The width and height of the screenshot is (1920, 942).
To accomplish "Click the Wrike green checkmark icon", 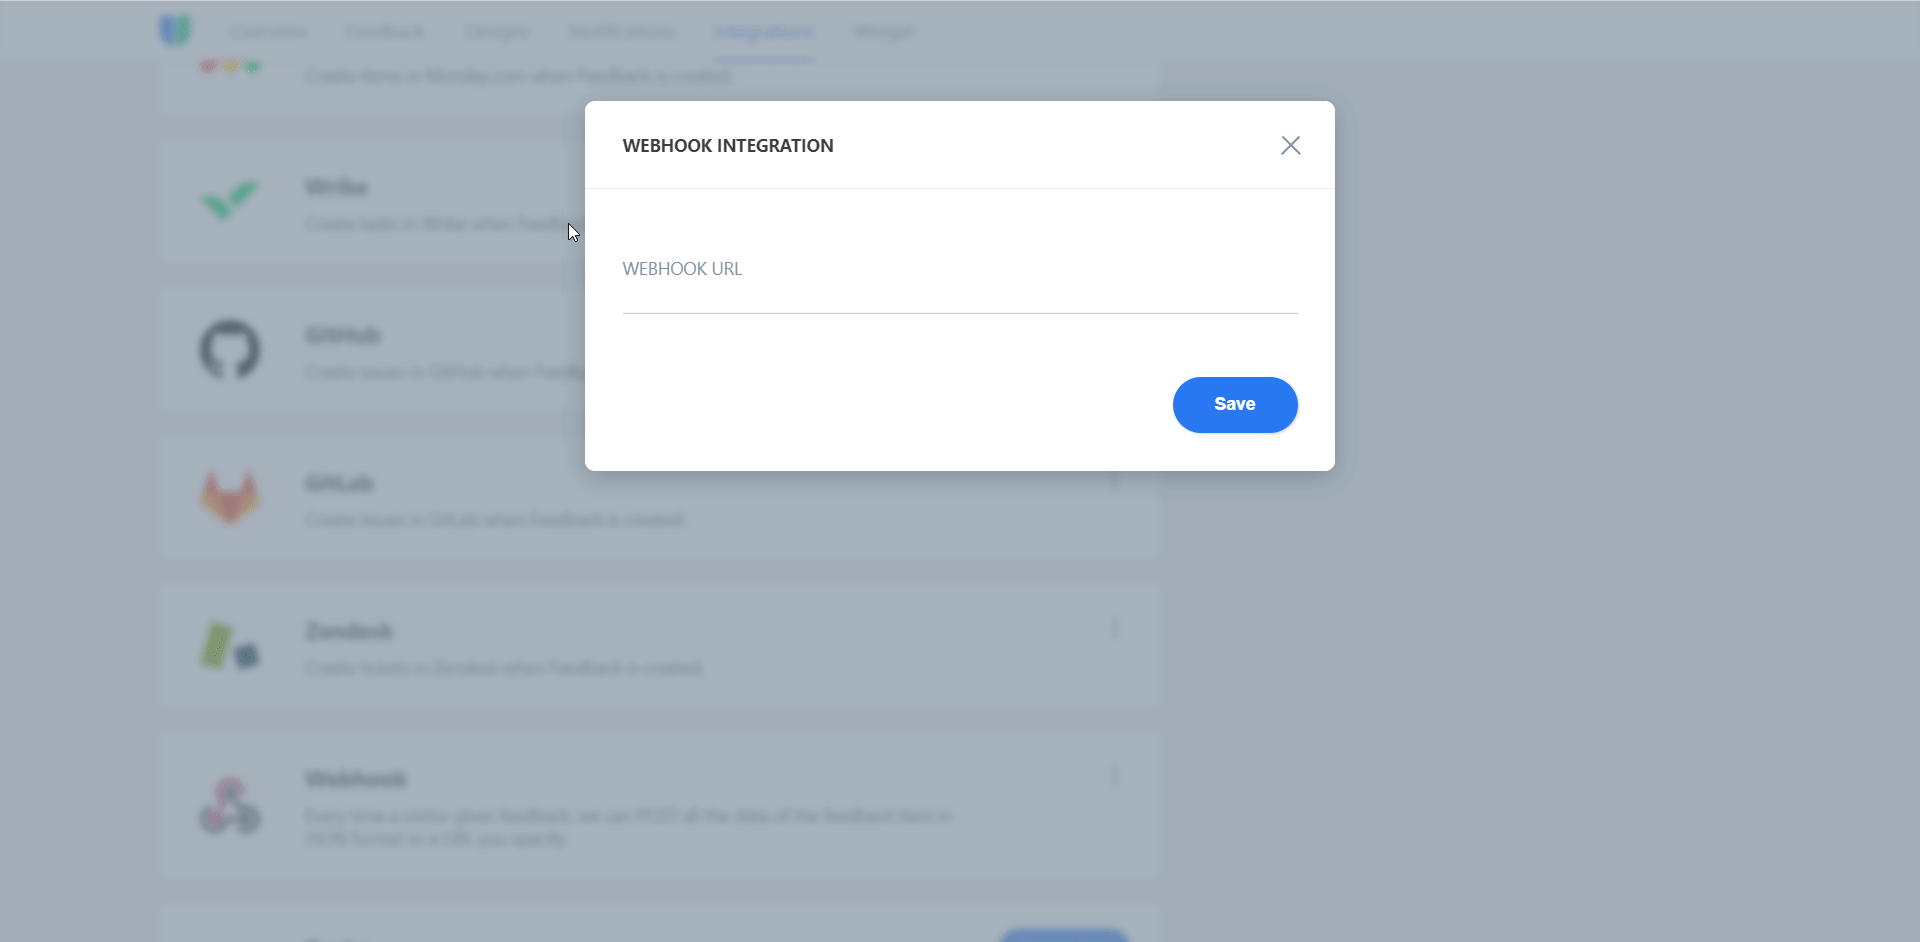I will pyautogui.click(x=229, y=200).
